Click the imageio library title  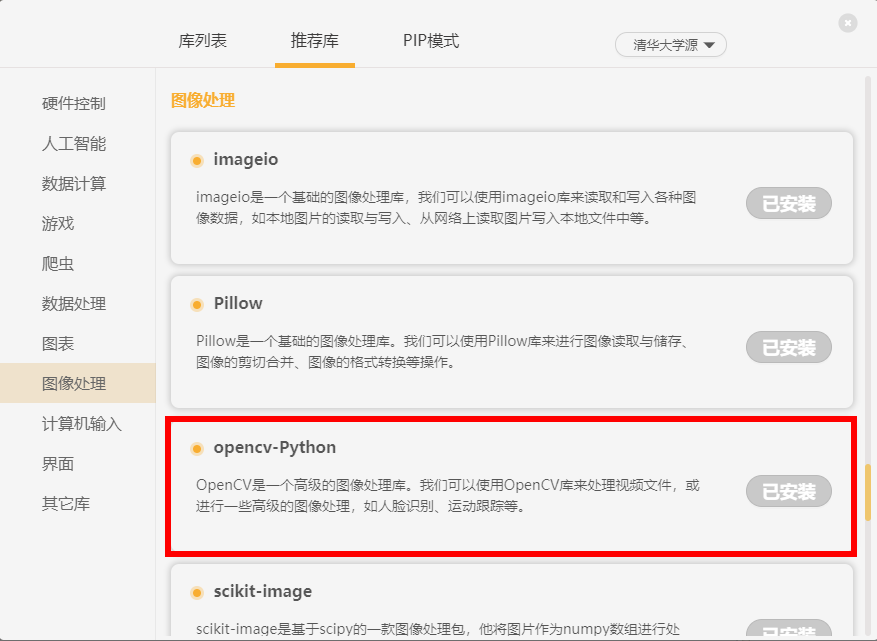pos(246,160)
